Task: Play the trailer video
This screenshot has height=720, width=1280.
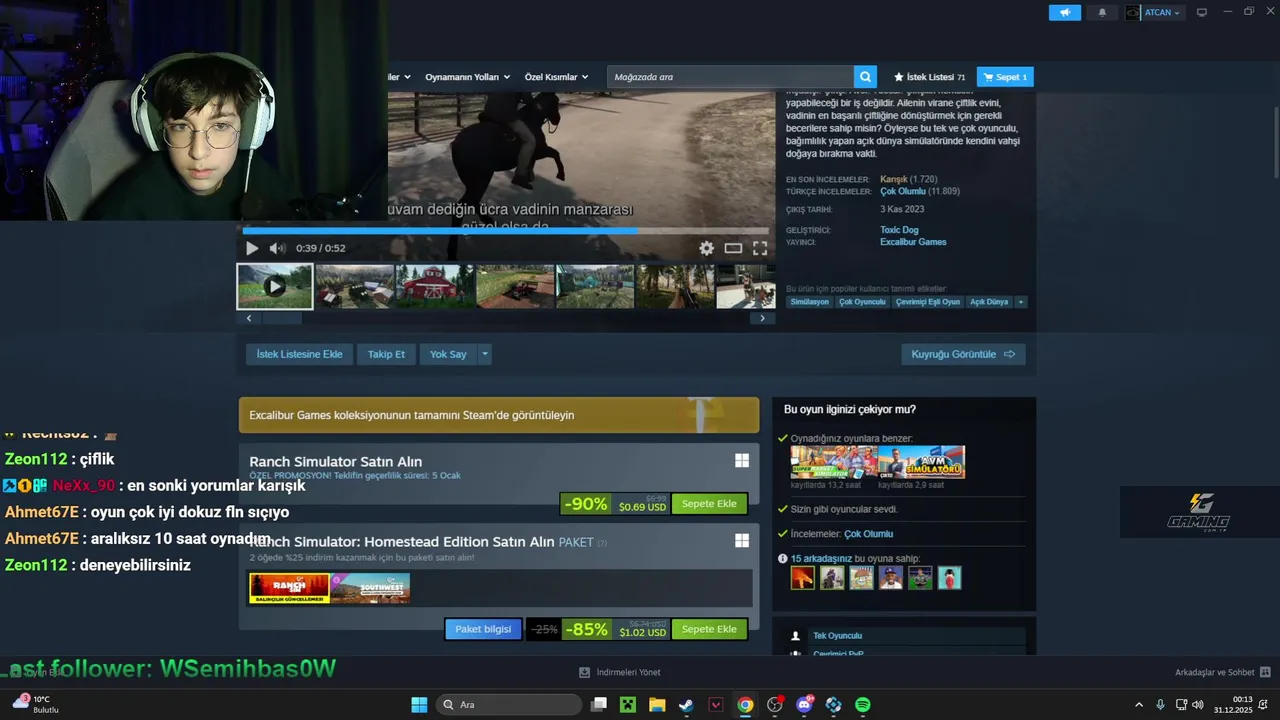Action: (x=252, y=248)
